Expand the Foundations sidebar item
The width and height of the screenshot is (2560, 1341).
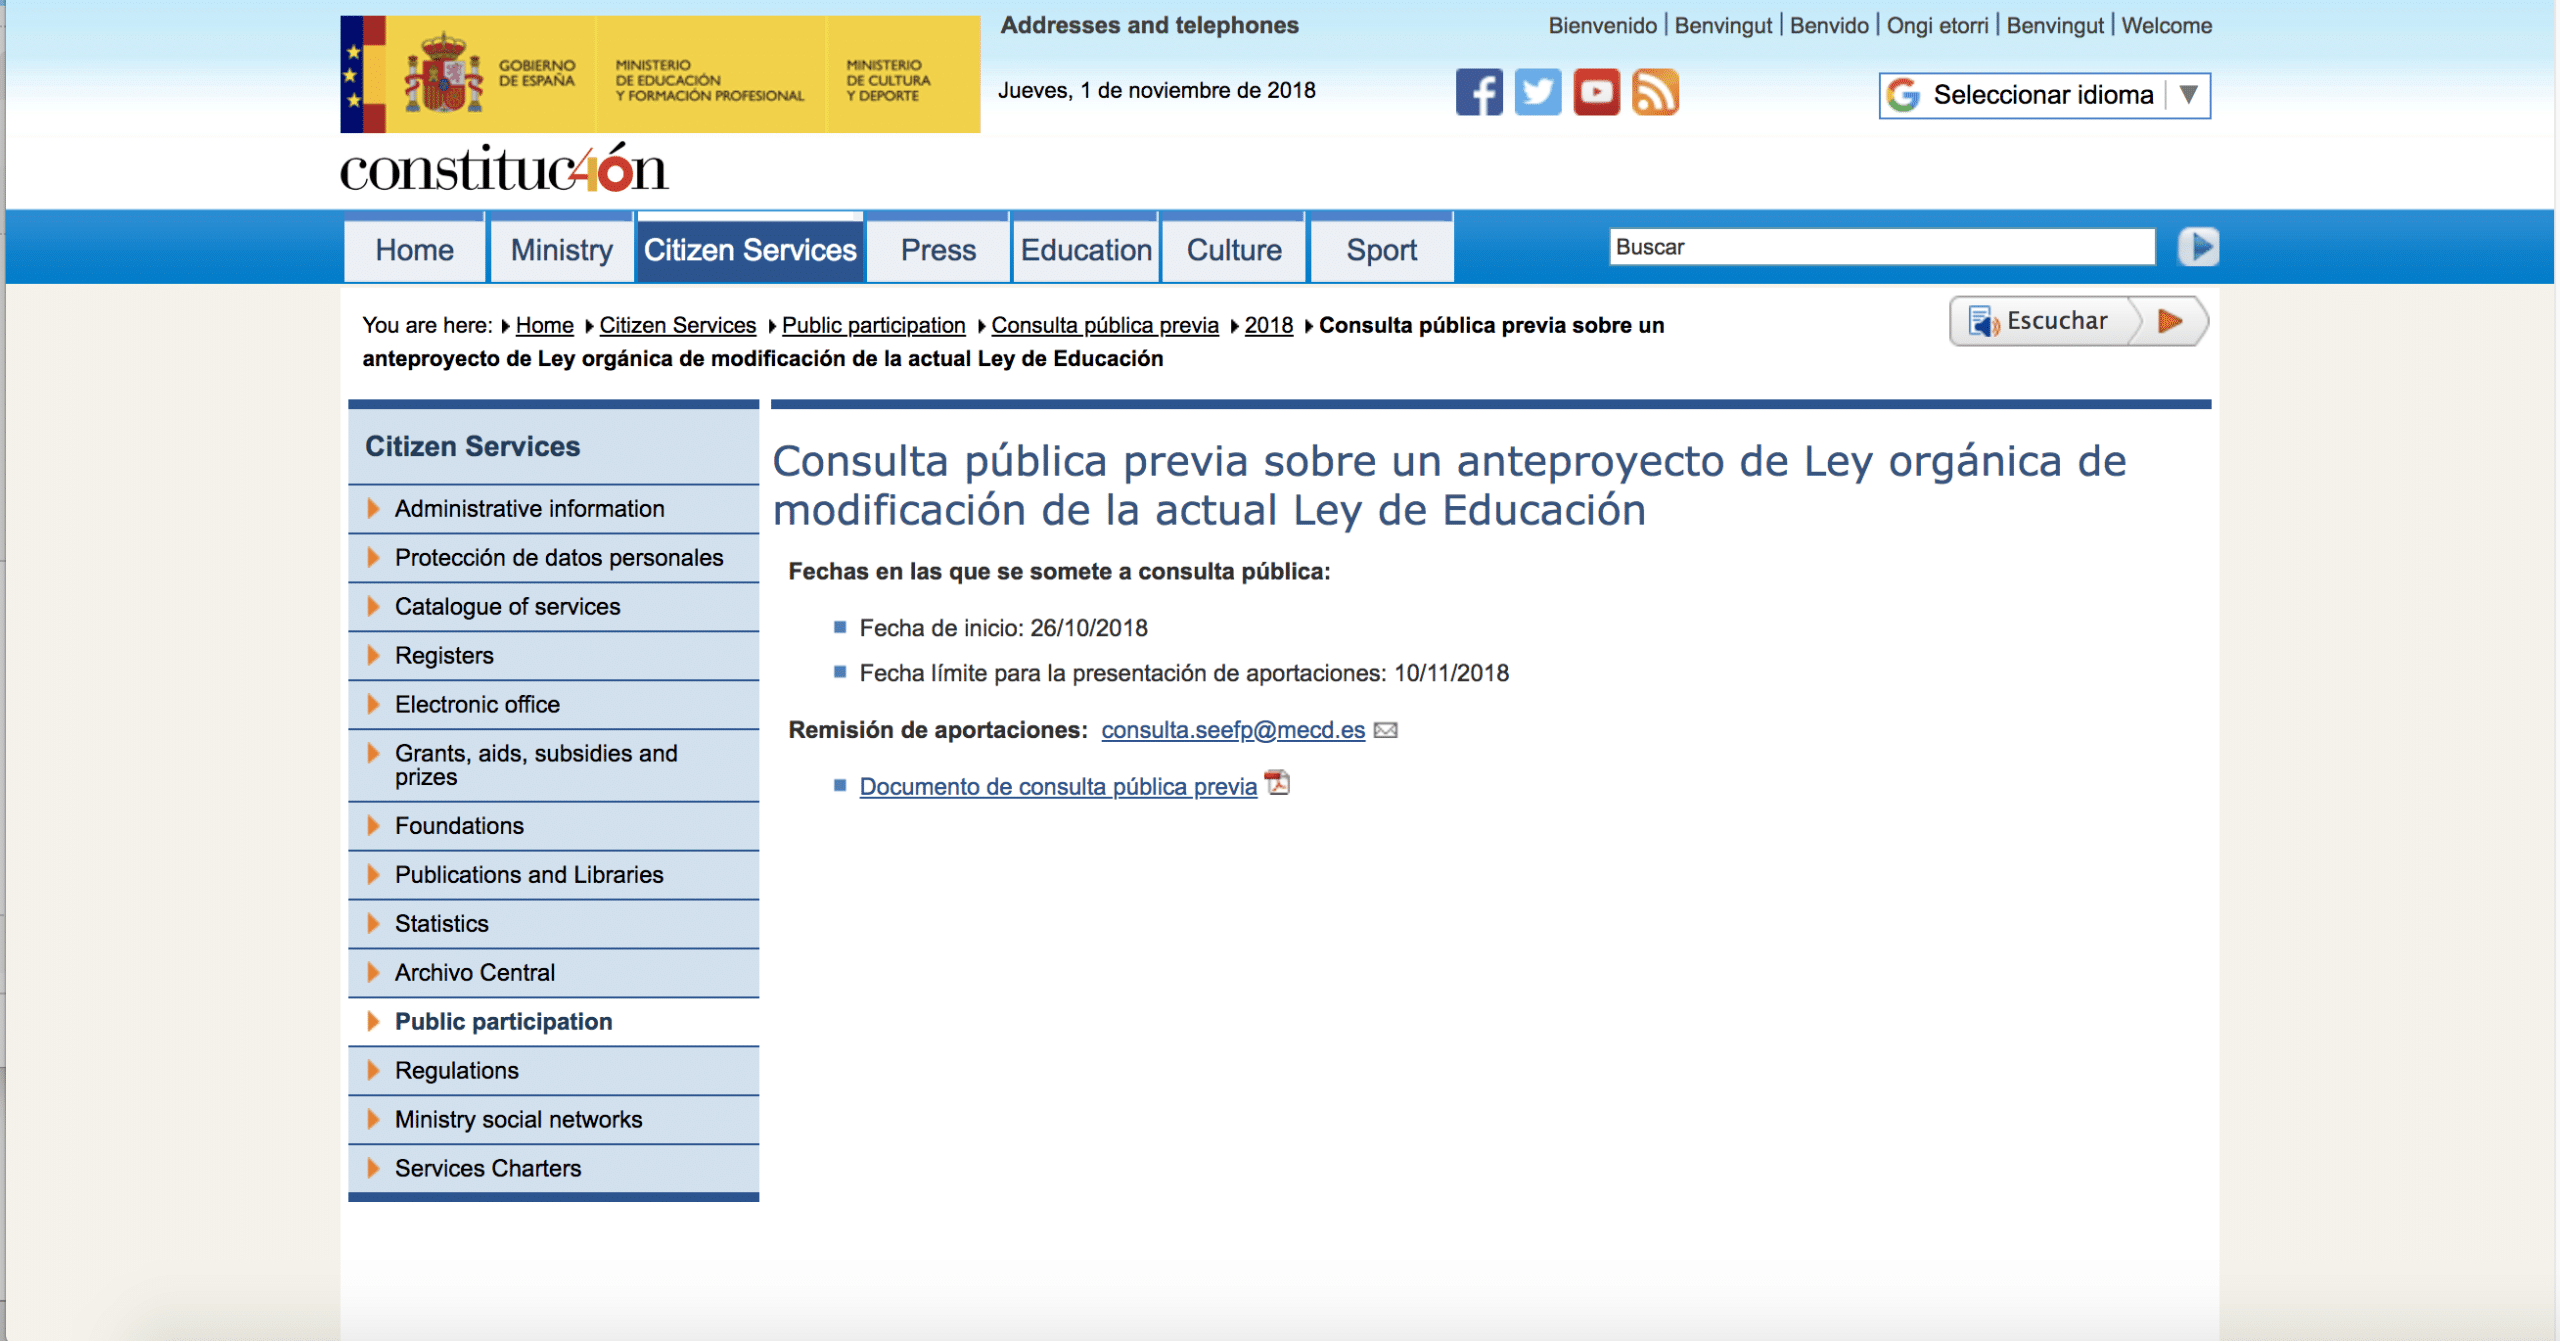(553, 826)
